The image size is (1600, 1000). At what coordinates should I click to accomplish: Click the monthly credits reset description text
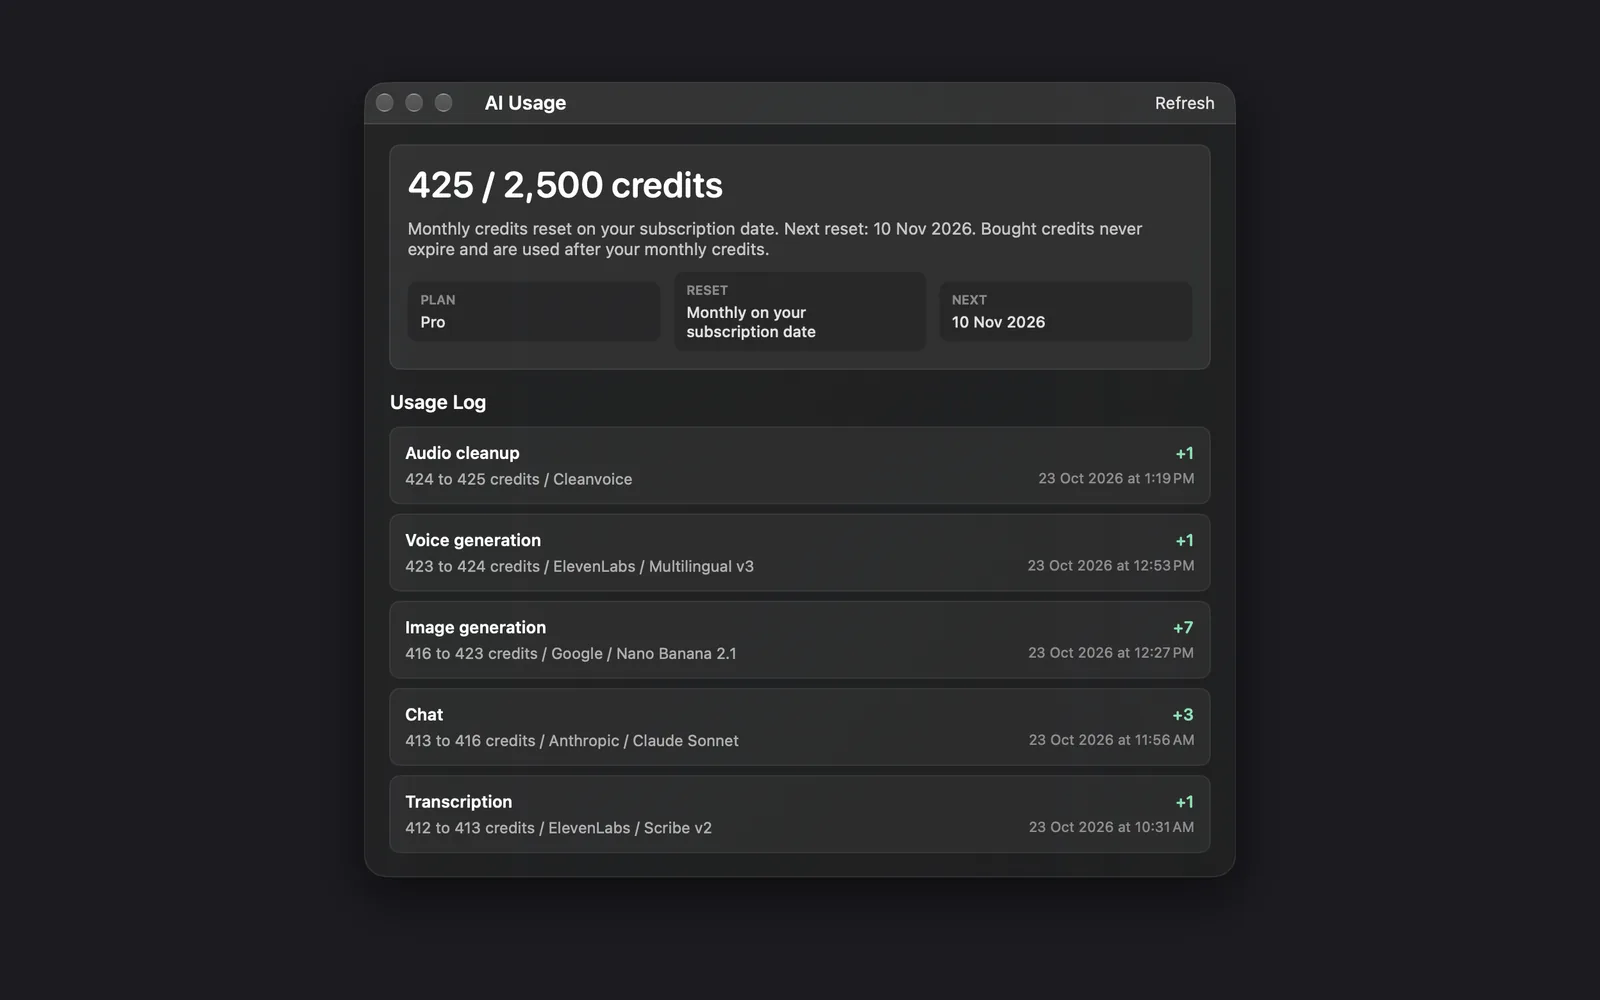[x=775, y=239]
